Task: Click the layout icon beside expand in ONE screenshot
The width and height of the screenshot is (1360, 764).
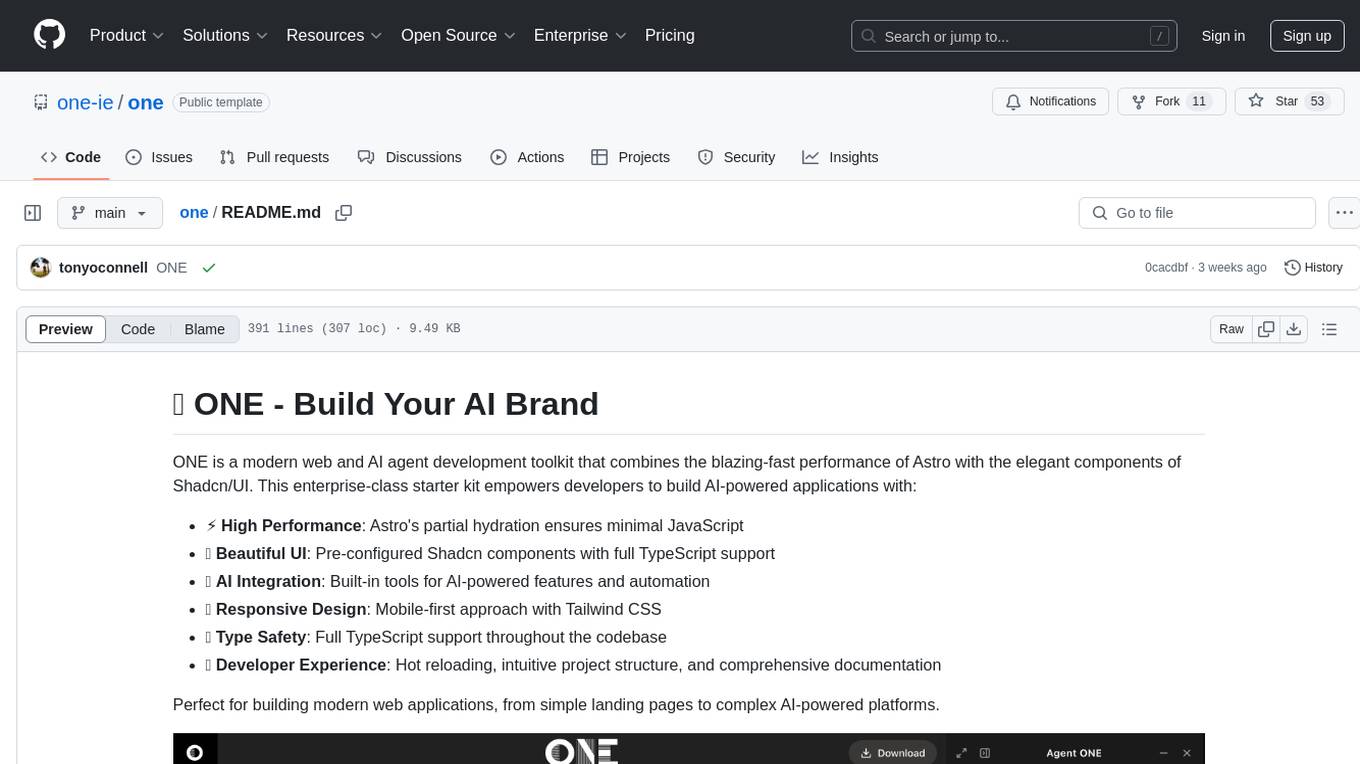Action: pyautogui.click(x=985, y=753)
